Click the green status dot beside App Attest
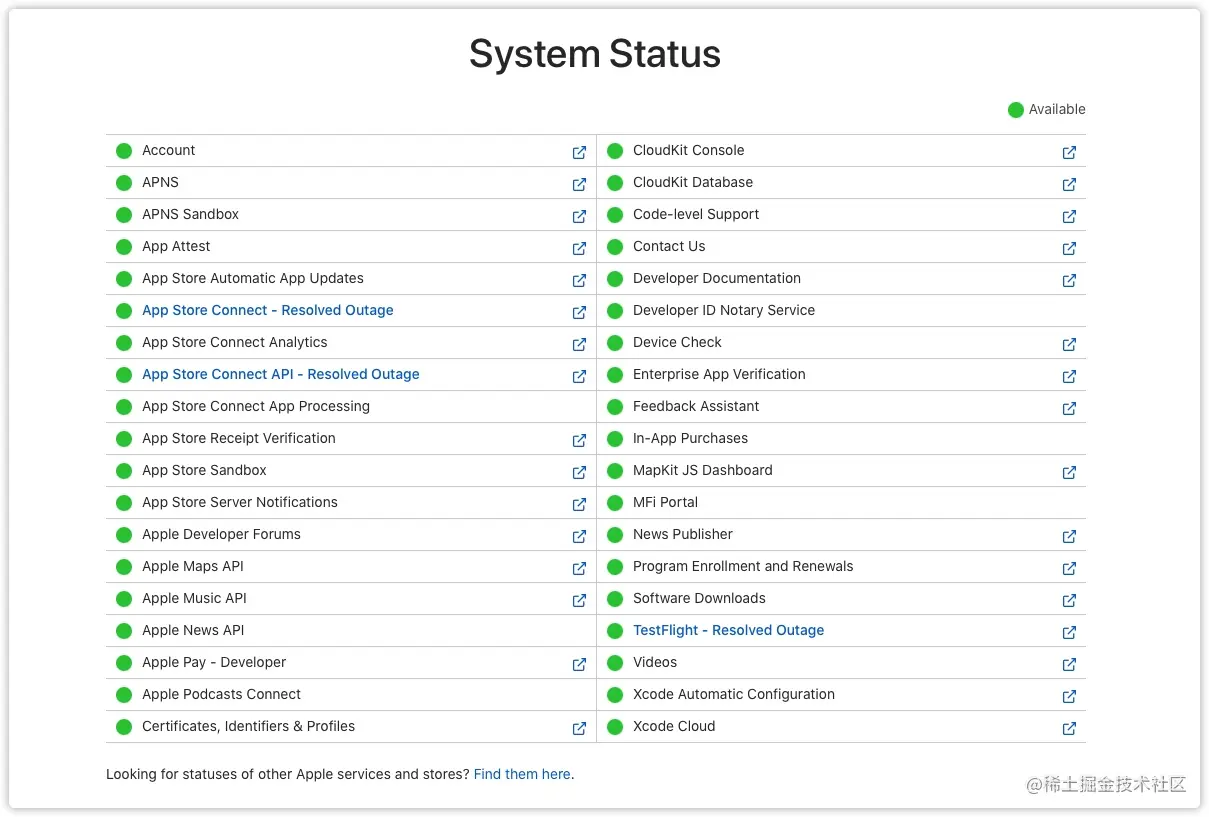Viewport: 1209px width, 817px height. (124, 247)
